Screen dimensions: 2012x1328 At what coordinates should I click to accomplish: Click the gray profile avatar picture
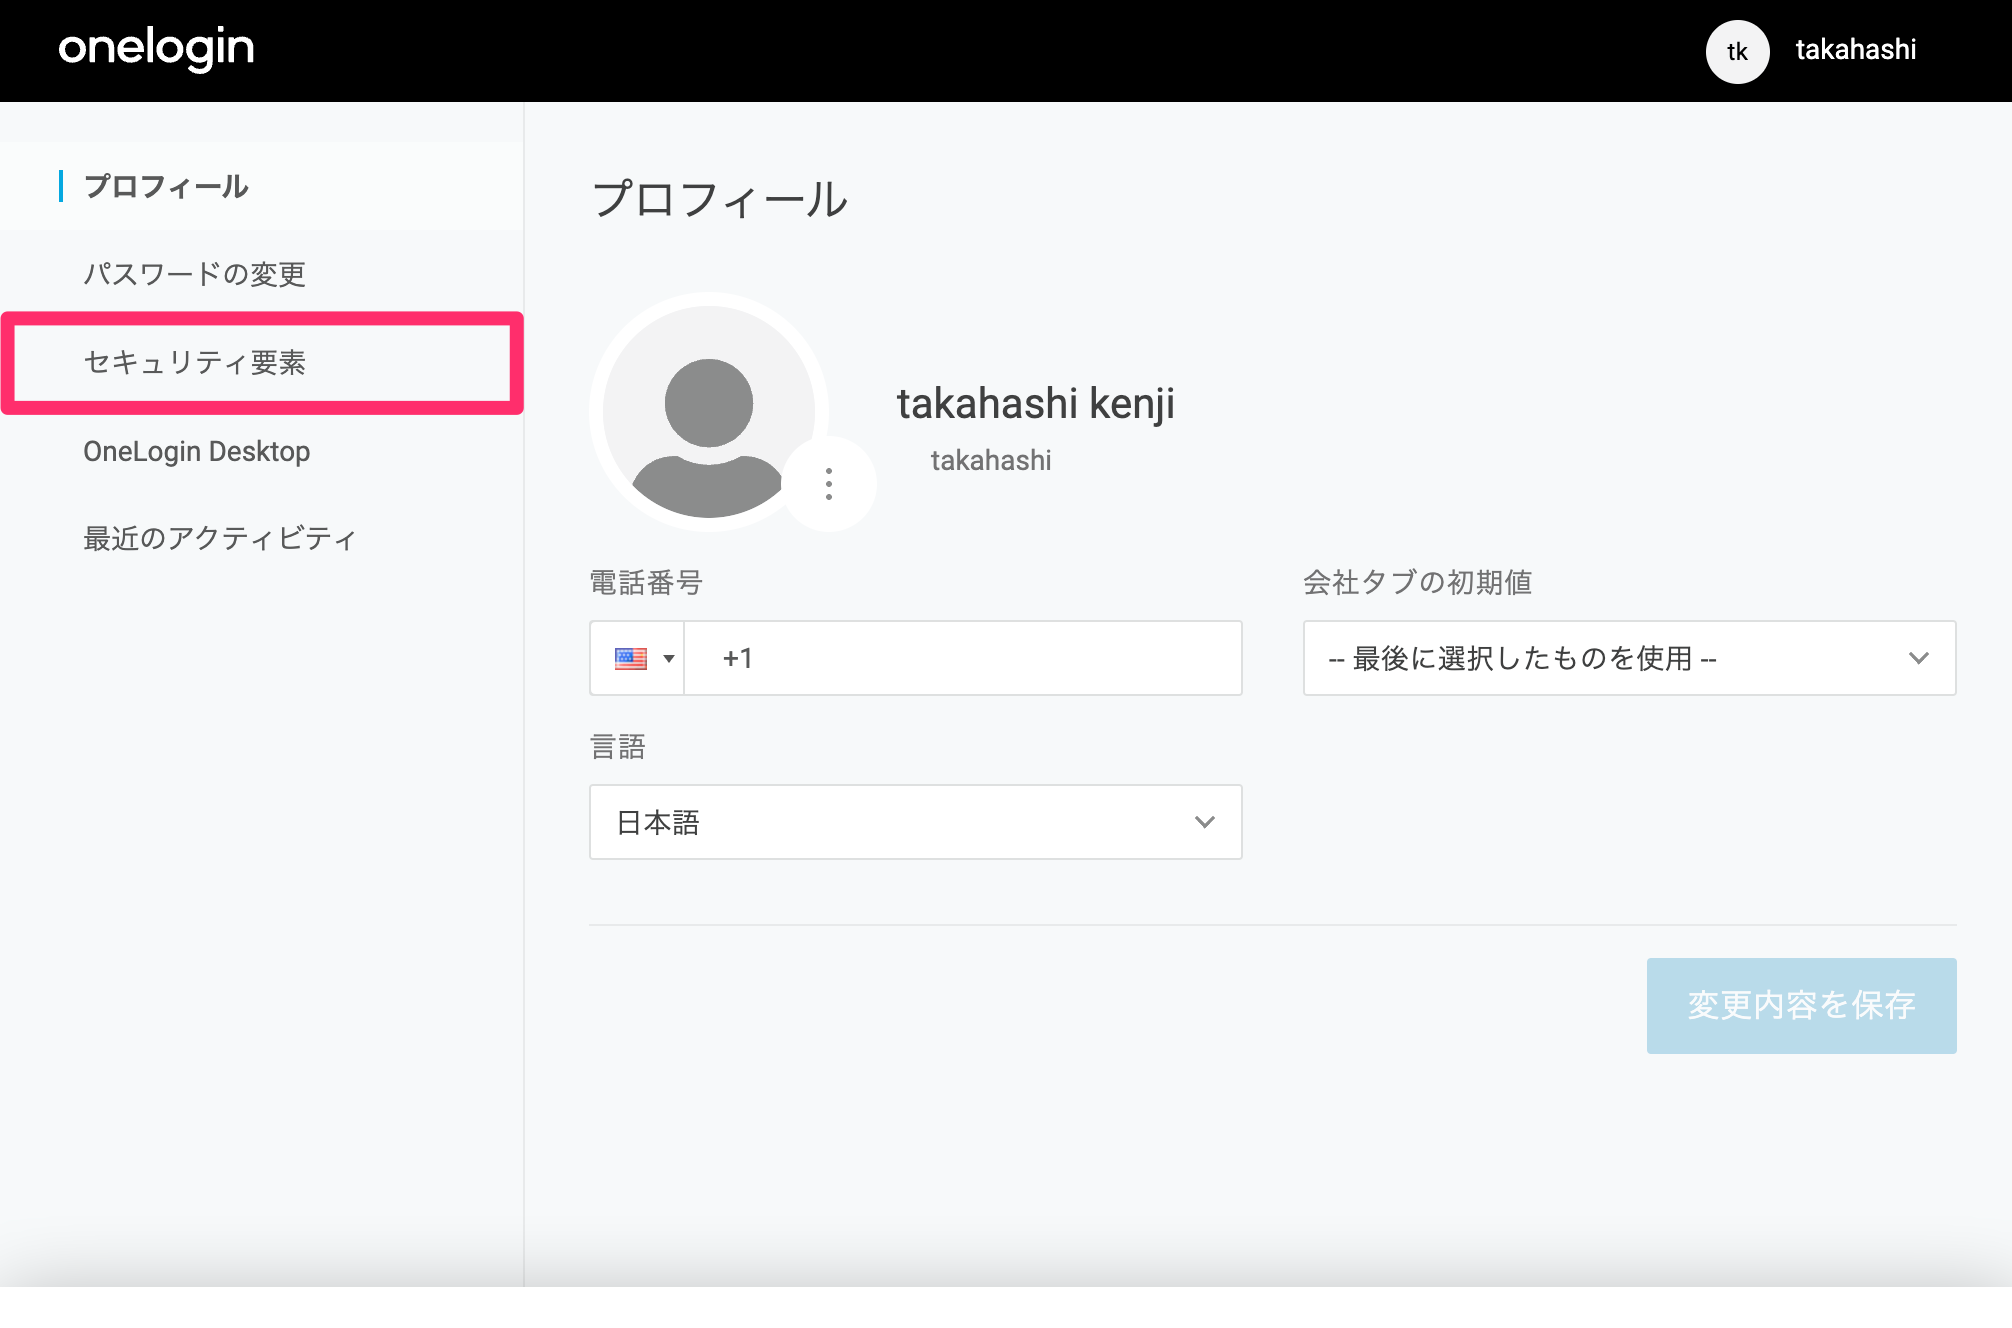click(x=708, y=411)
